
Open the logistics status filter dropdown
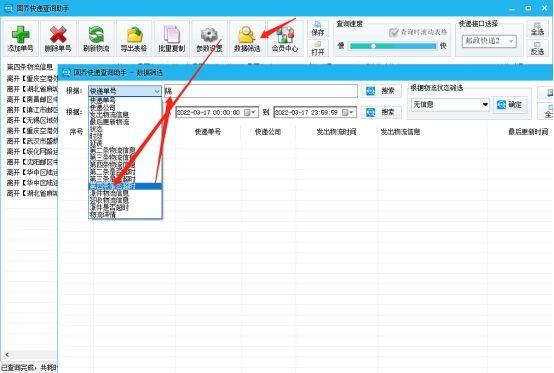[450, 105]
